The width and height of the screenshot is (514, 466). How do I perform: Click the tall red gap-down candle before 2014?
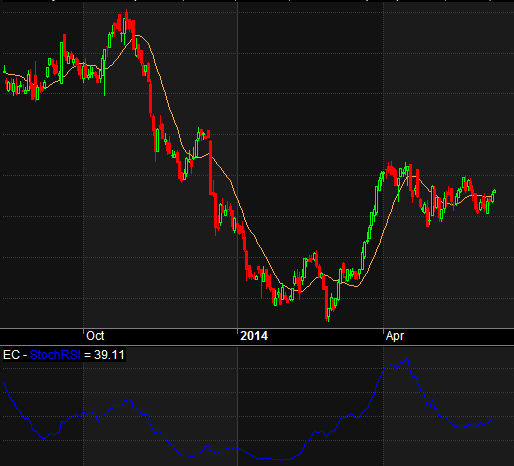point(211,168)
